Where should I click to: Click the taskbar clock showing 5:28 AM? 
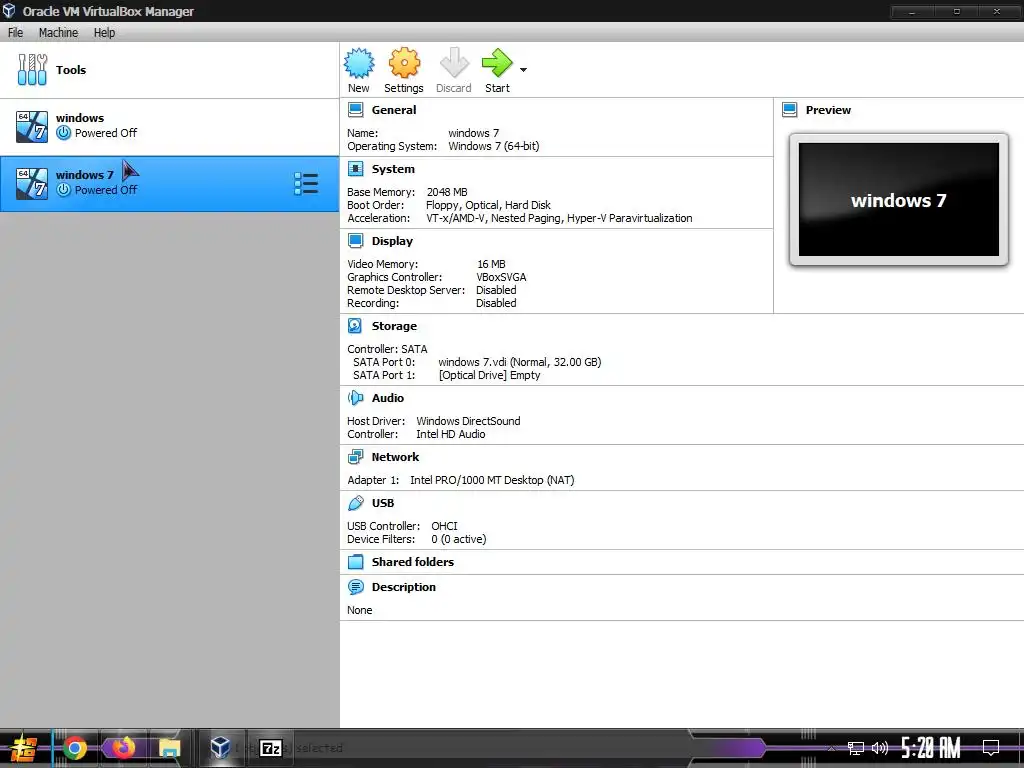[x=931, y=748]
